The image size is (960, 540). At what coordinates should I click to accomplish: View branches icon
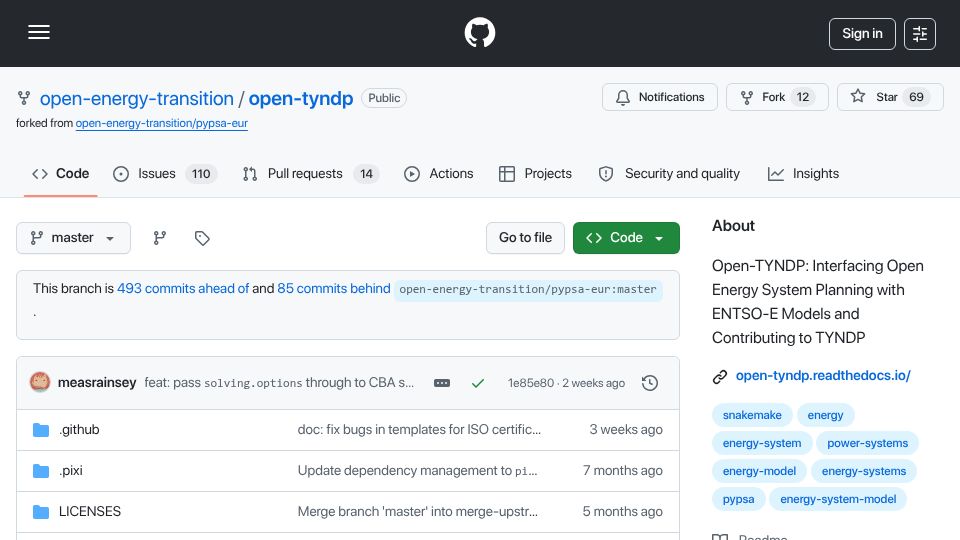(160, 238)
